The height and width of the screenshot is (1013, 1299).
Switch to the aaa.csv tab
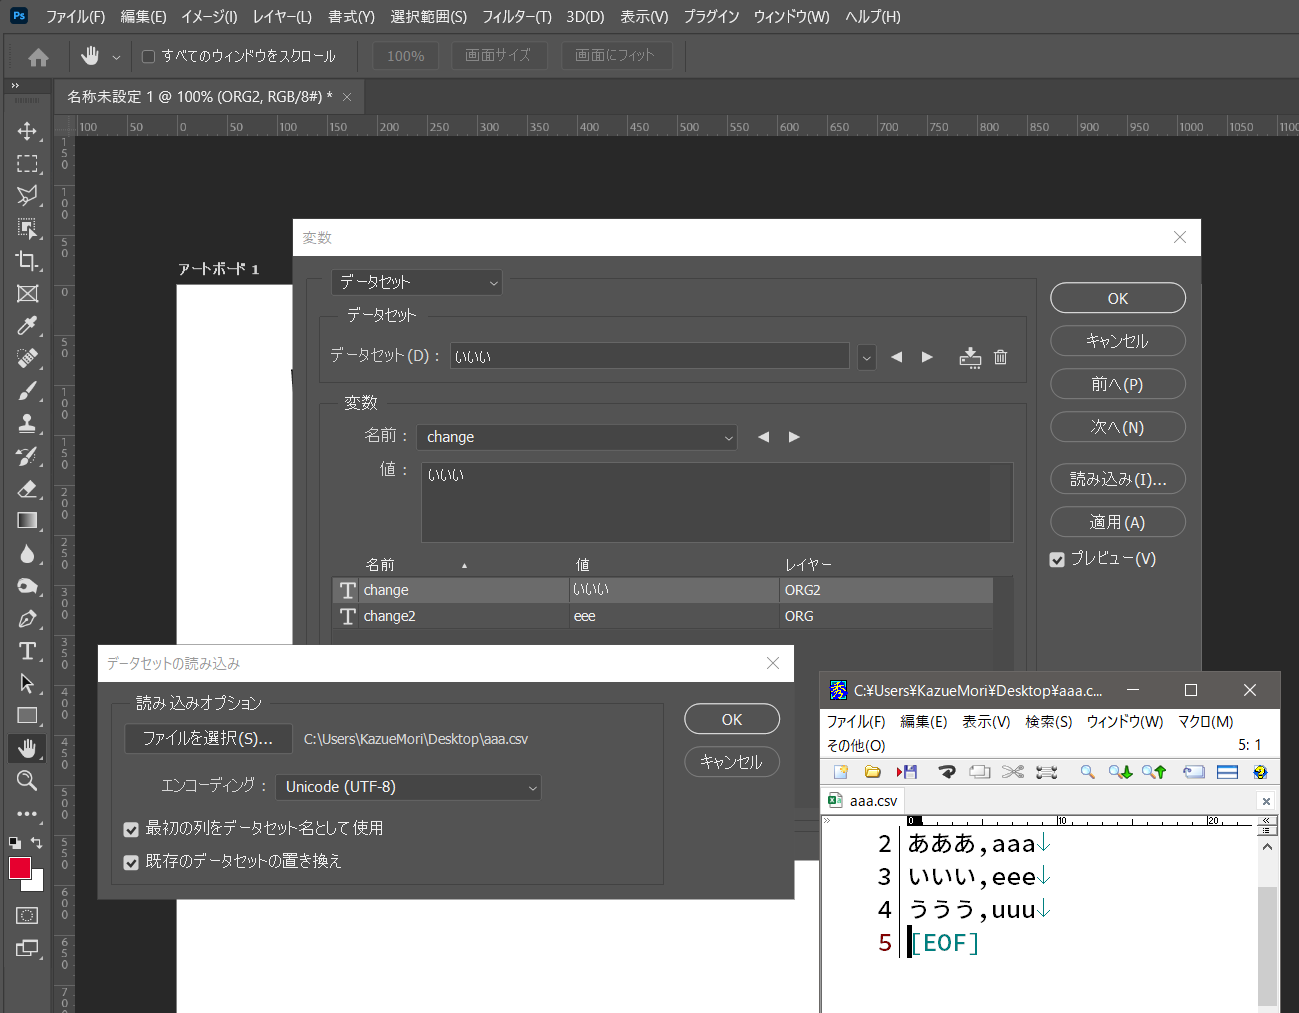pyautogui.click(x=862, y=800)
